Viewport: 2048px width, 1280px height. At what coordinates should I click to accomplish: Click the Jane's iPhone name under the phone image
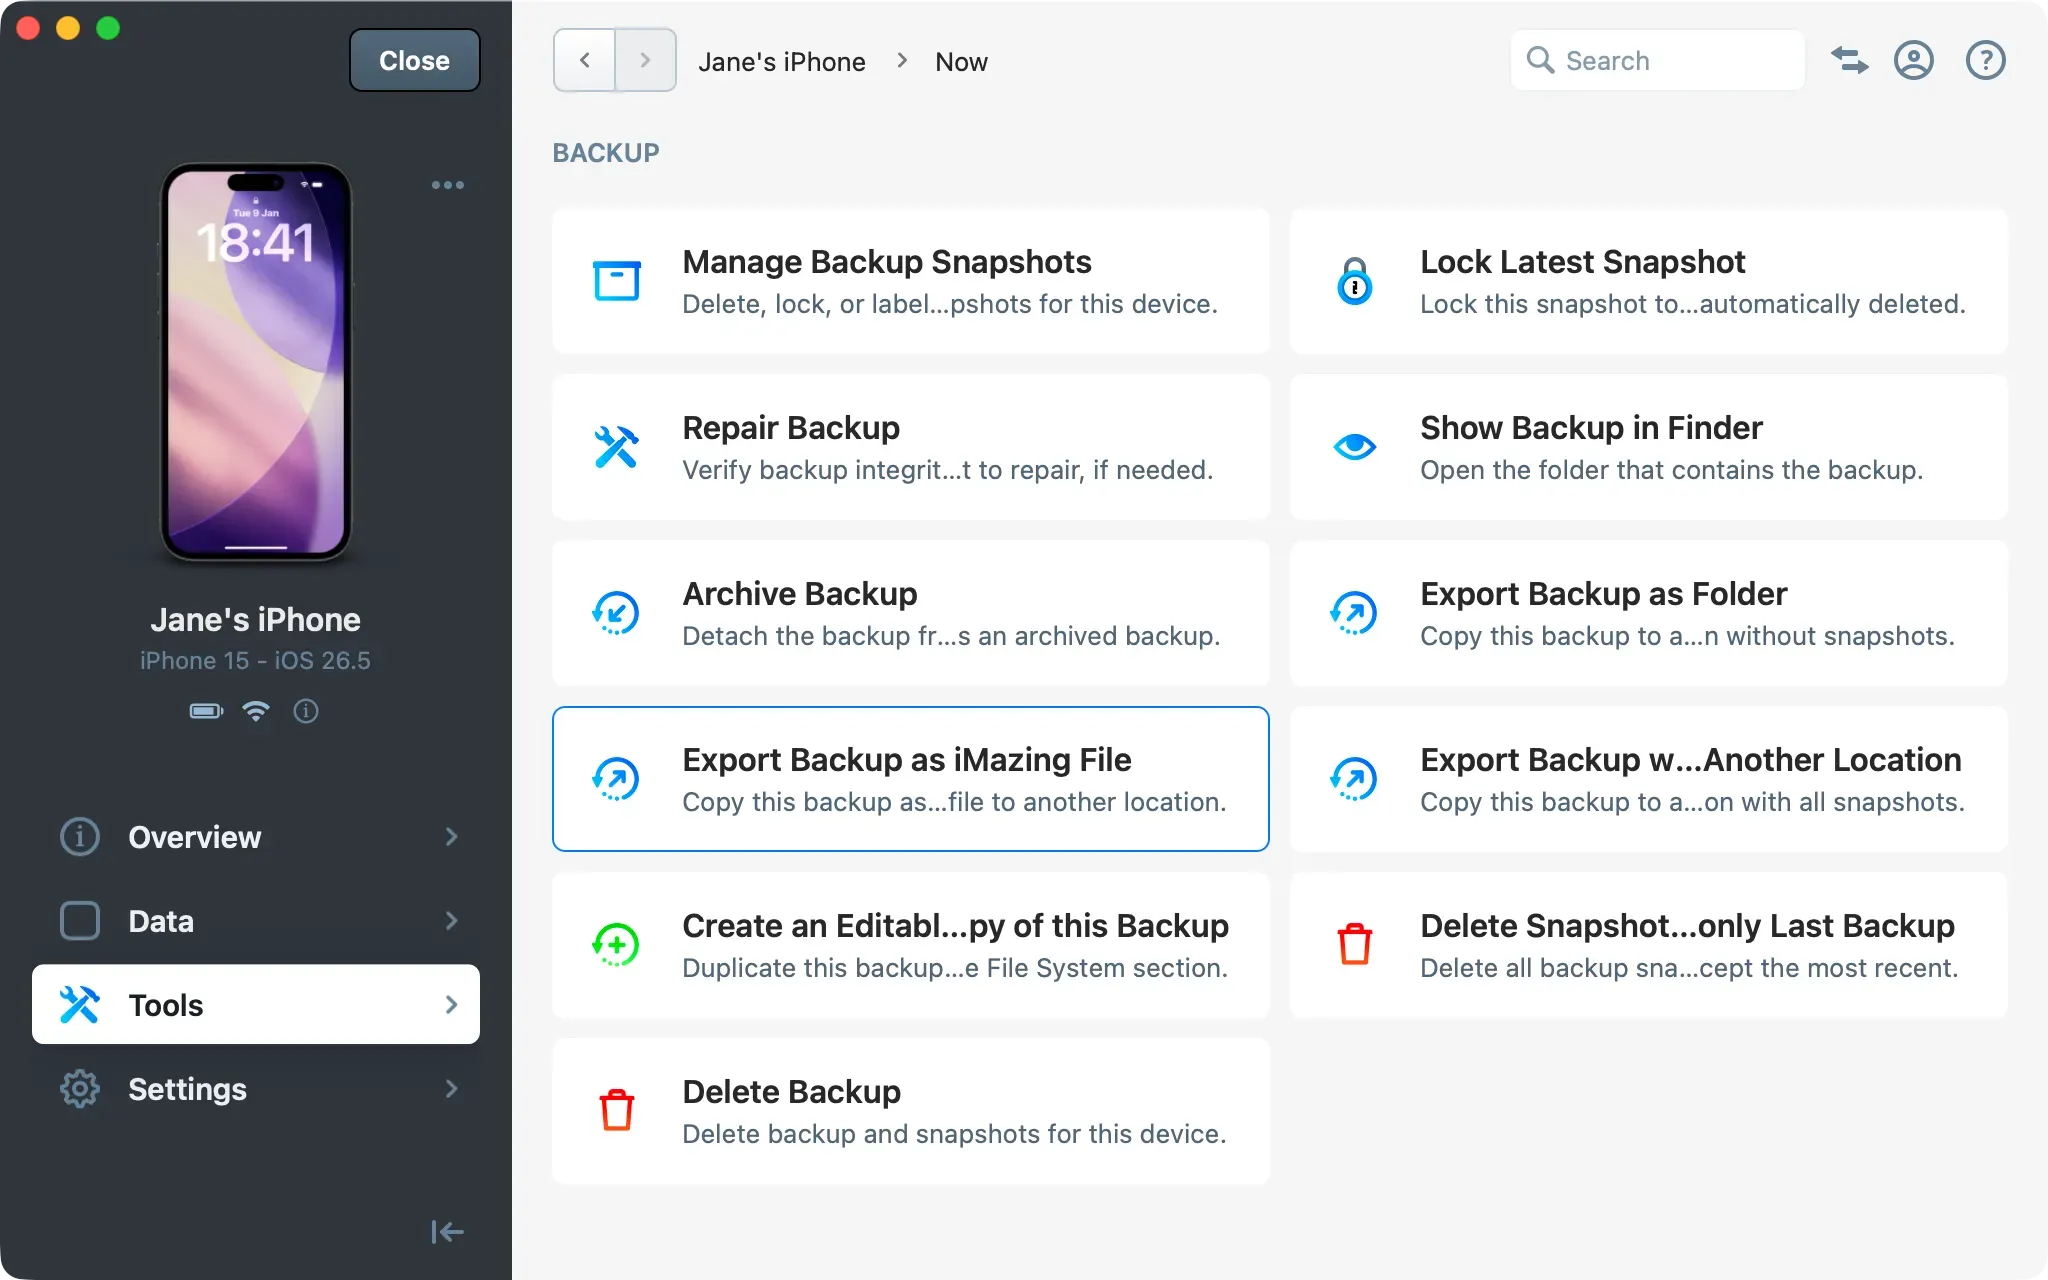pos(256,620)
